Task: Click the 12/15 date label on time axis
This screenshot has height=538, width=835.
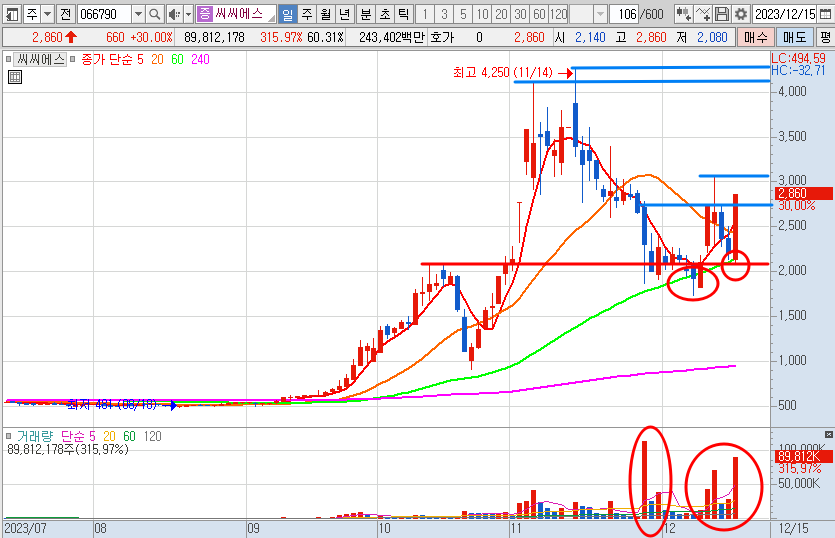Action: [x=793, y=528]
